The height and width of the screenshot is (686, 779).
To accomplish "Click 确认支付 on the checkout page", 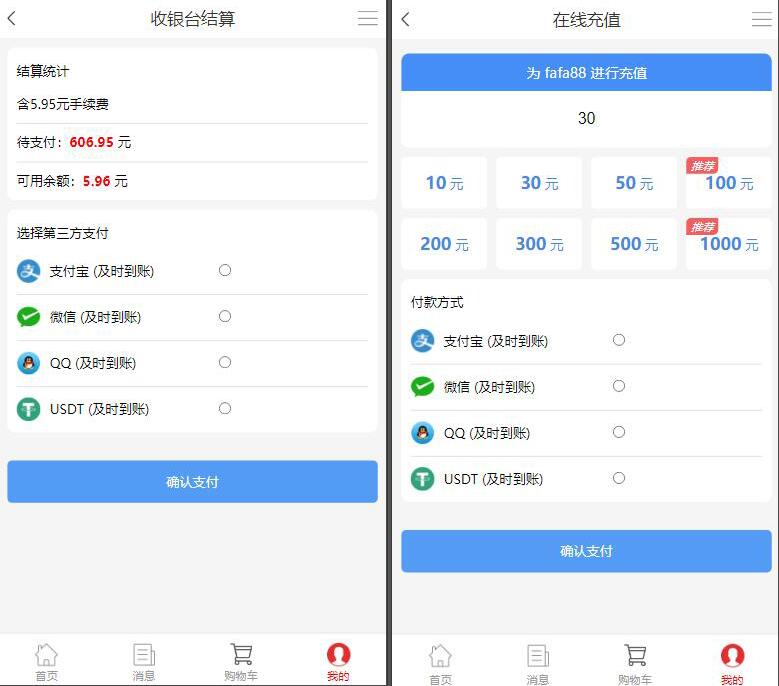I will pos(192,481).
